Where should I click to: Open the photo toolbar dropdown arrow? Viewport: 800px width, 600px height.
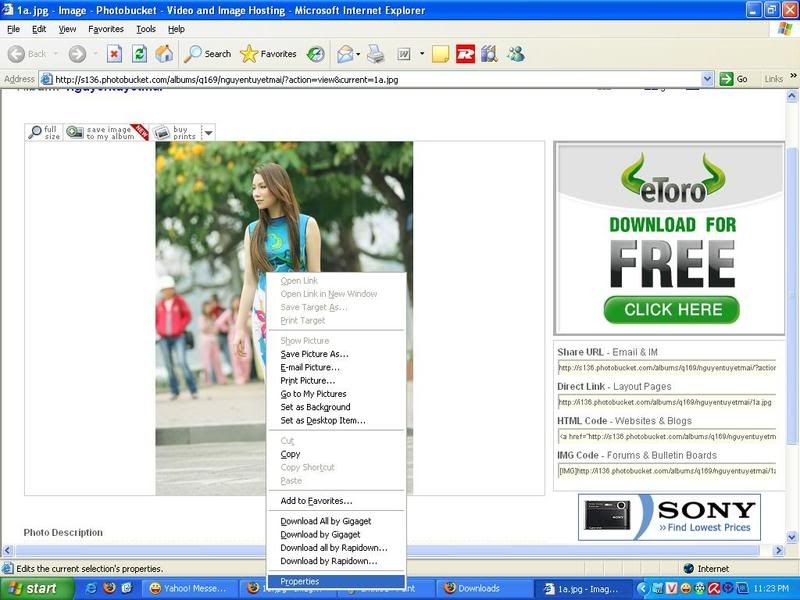pos(208,133)
